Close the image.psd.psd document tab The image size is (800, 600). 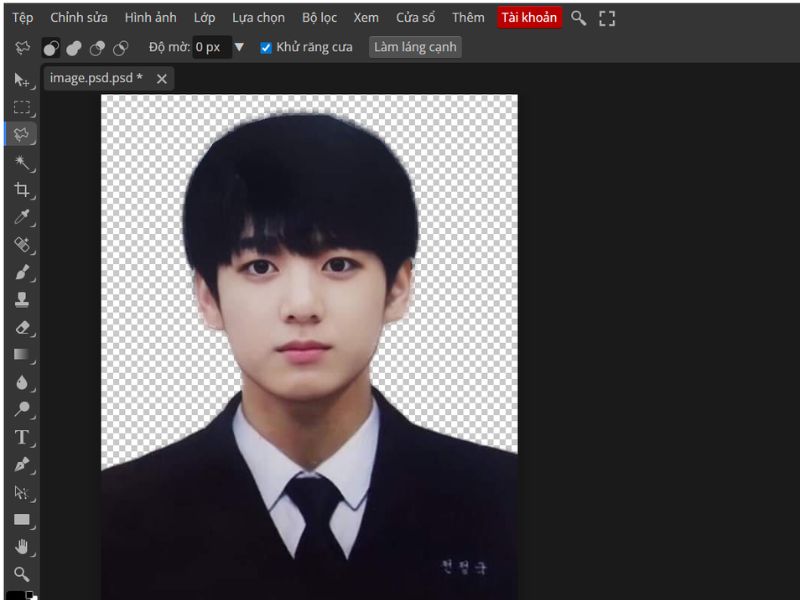click(162, 79)
